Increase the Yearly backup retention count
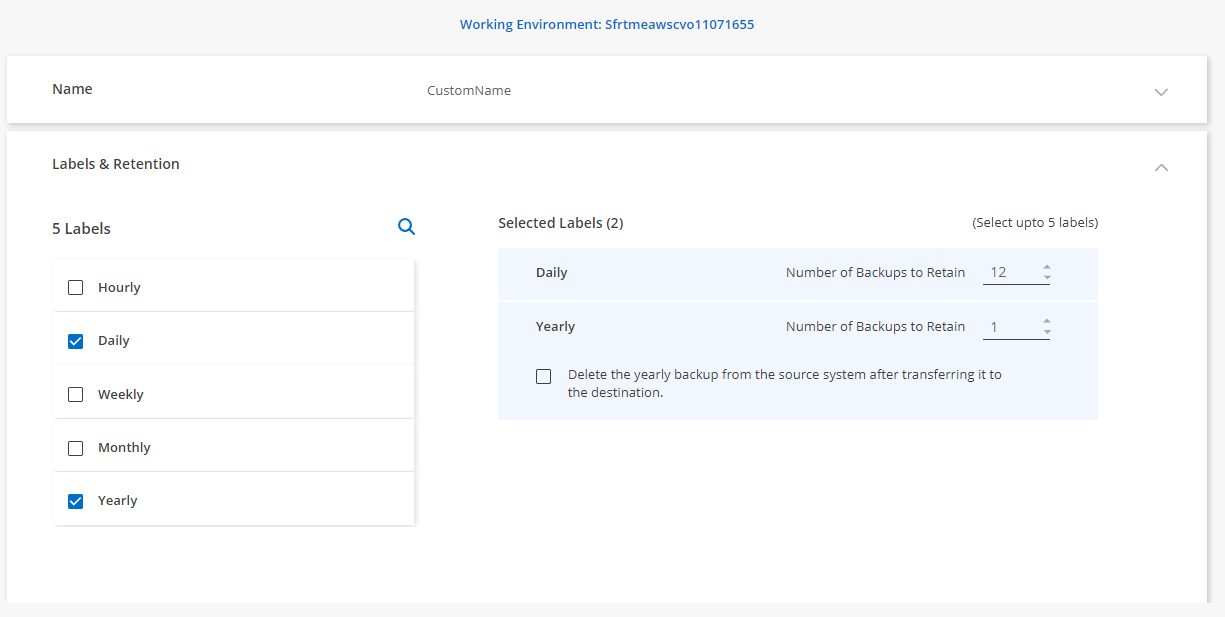Image resolution: width=1225 pixels, height=617 pixels. [1046, 321]
